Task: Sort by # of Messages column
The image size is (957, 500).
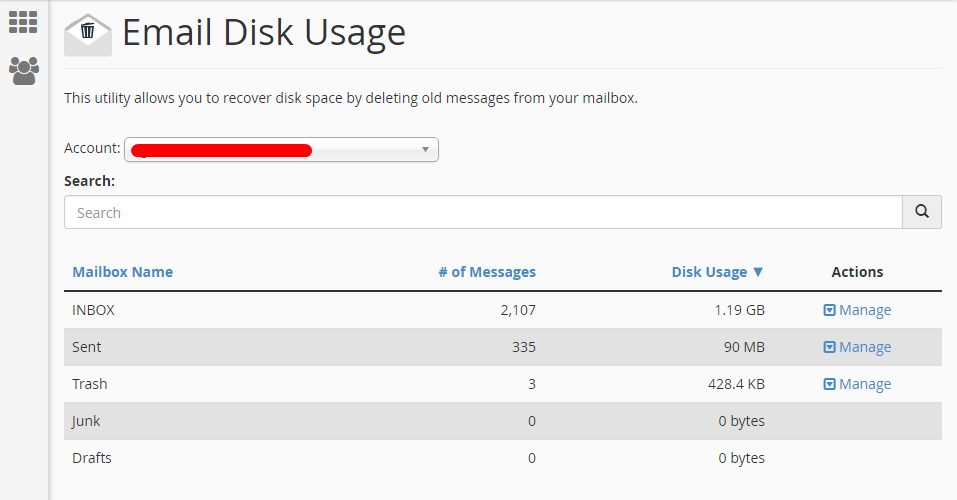Action: (x=487, y=272)
